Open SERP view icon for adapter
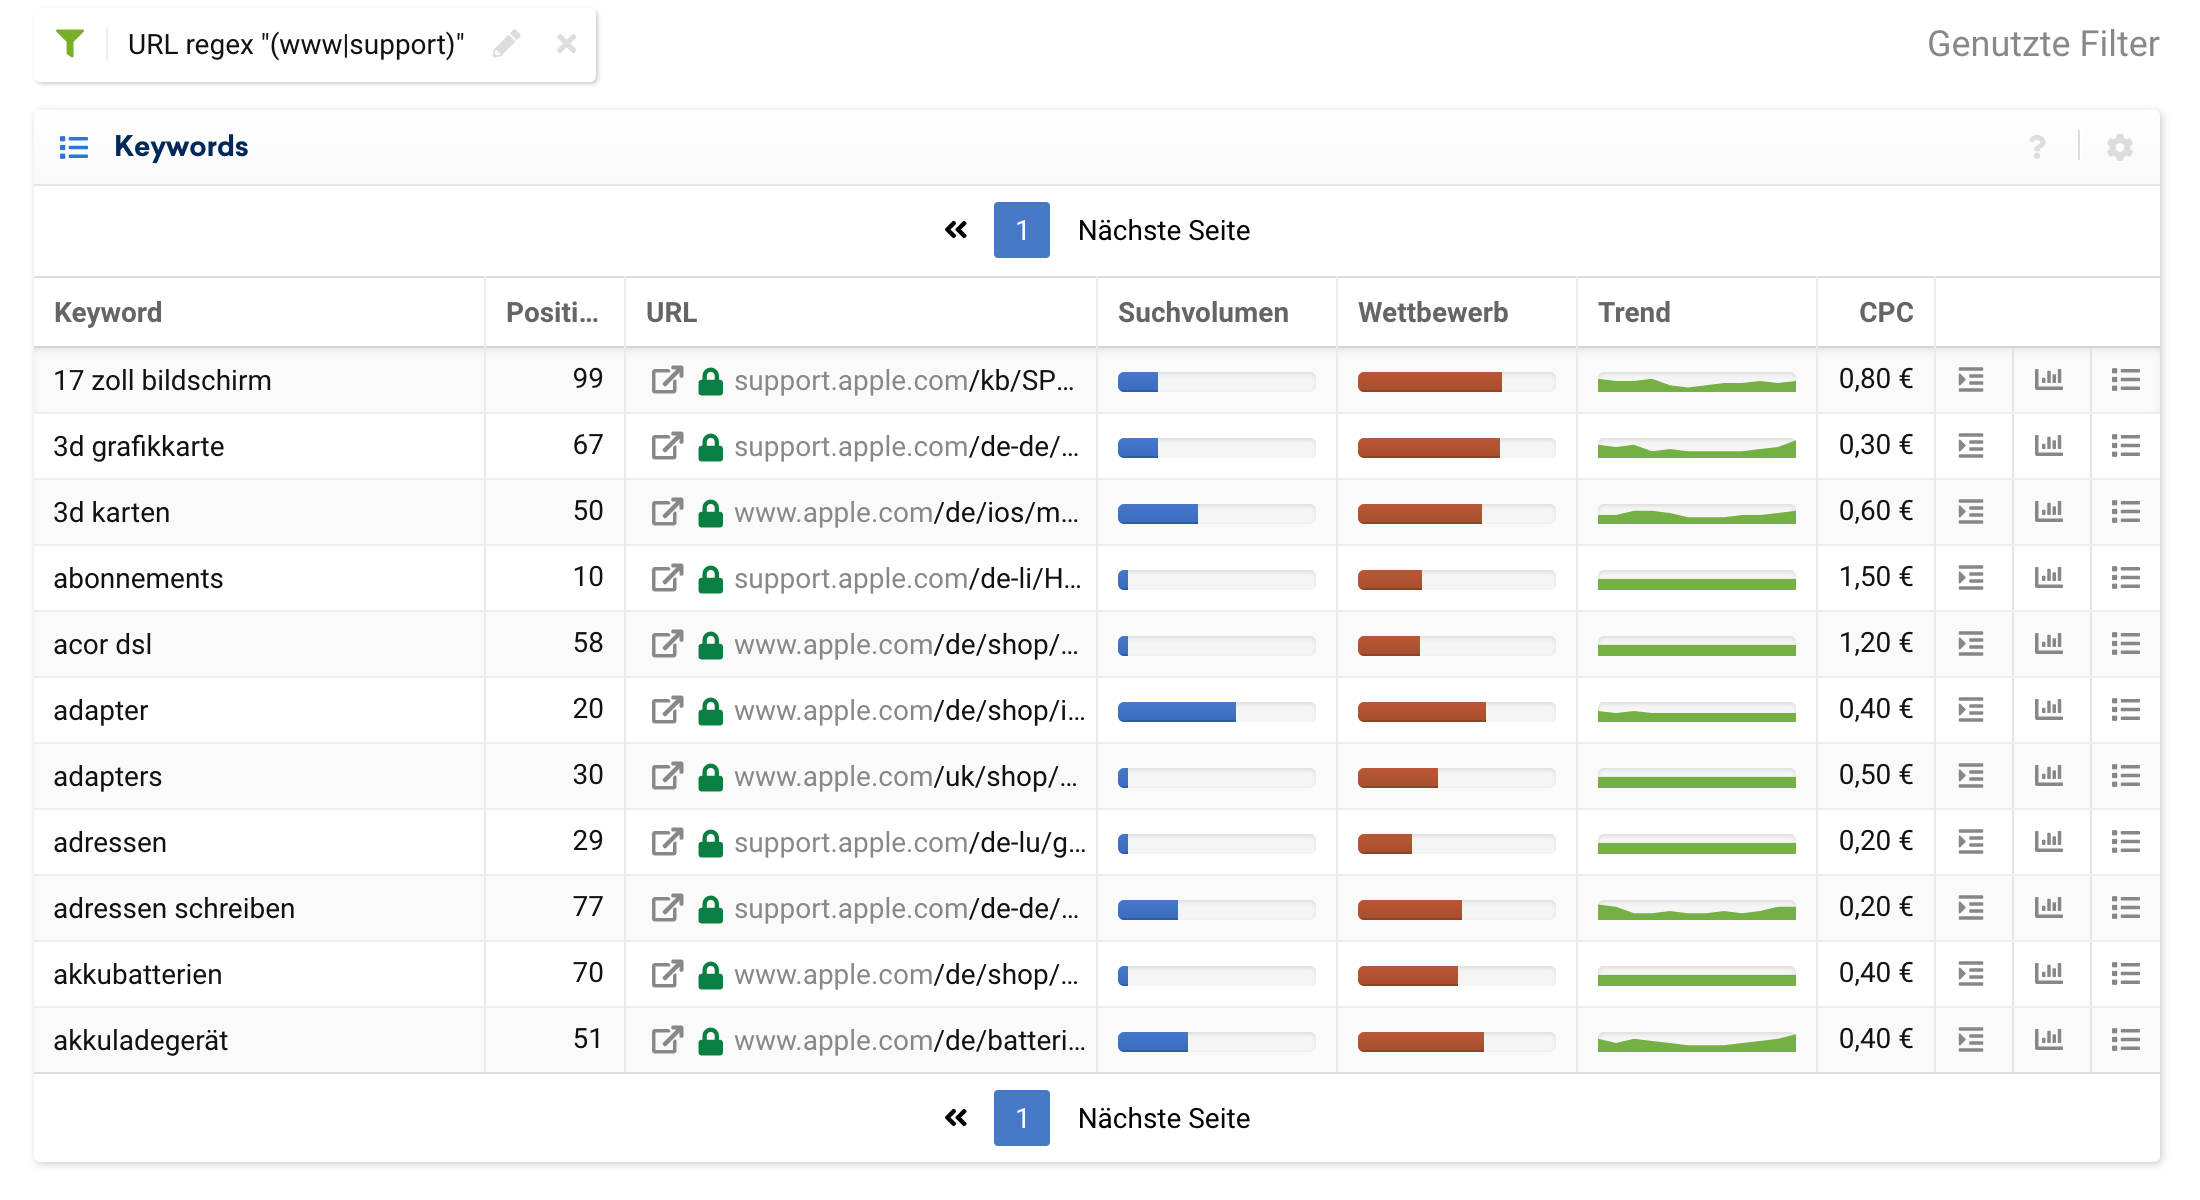 point(1971,710)
